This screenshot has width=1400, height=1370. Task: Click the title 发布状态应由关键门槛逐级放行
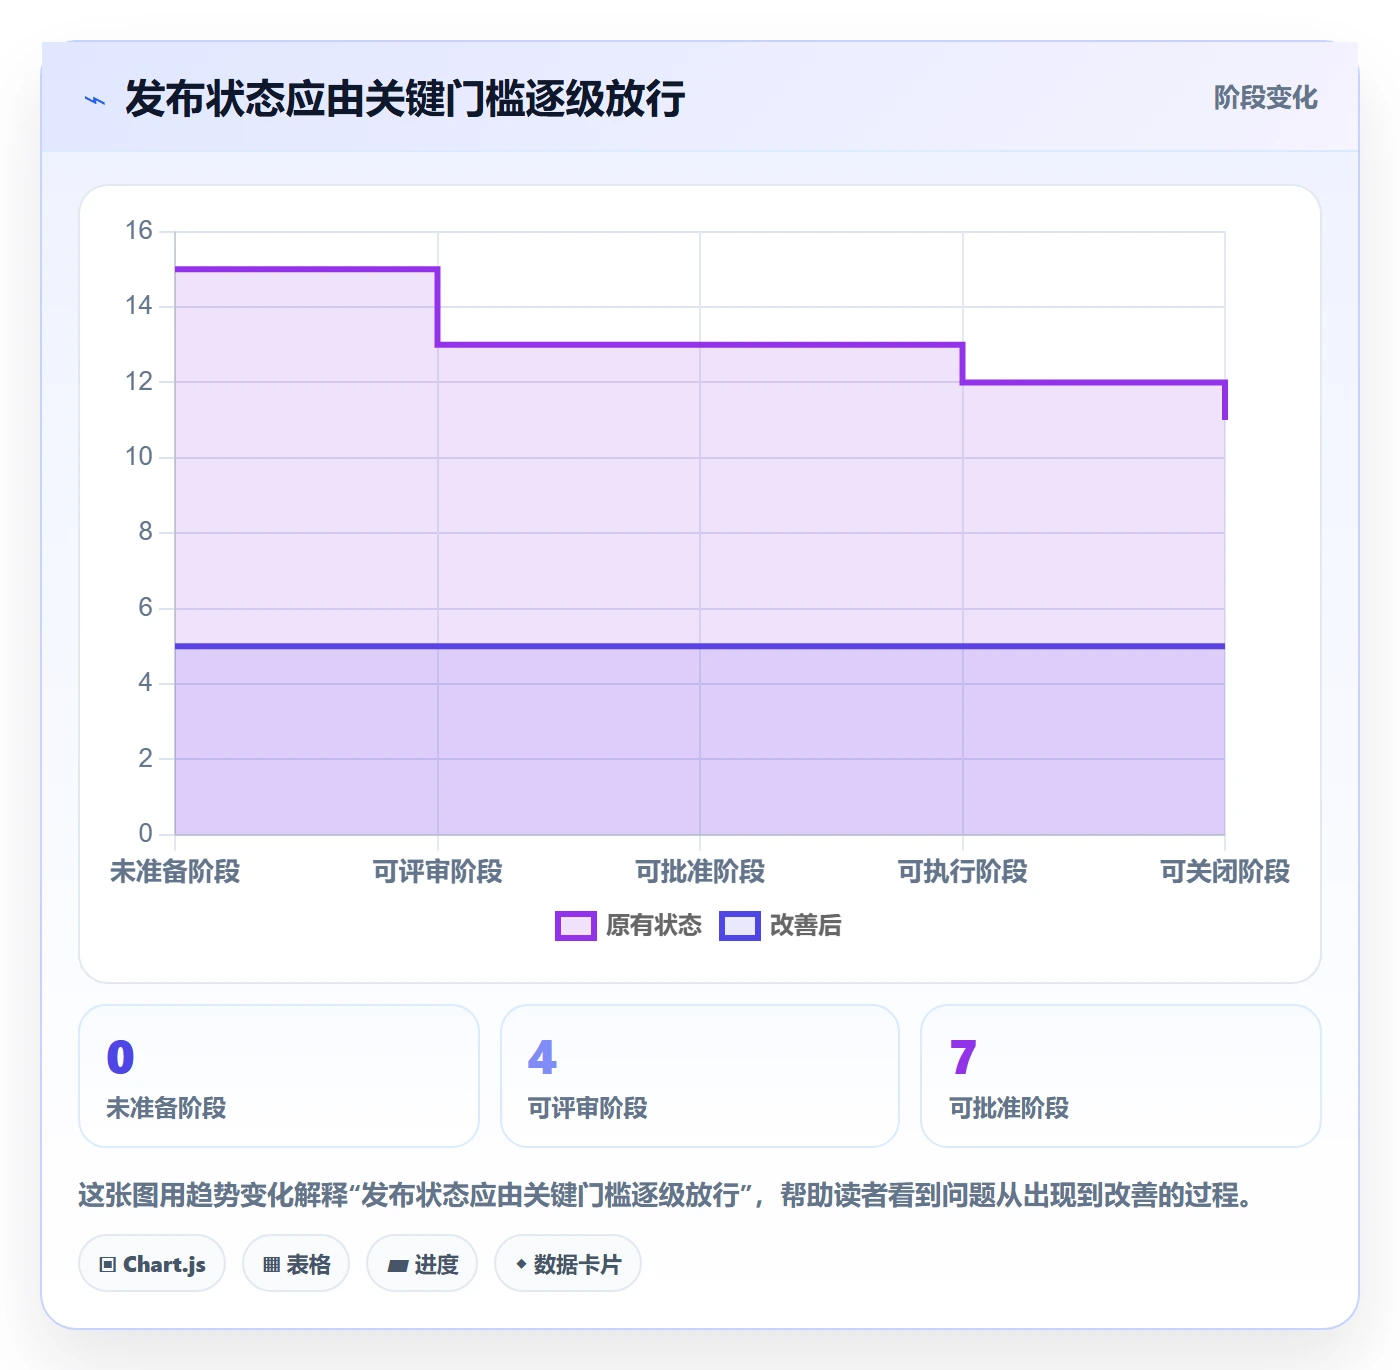(x=405, y=99)
